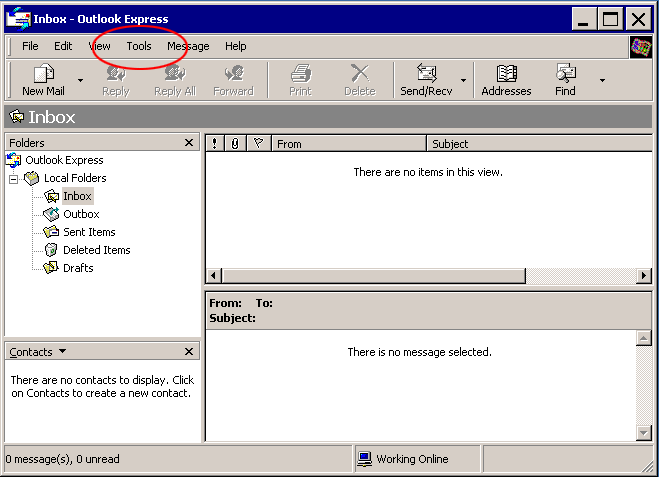659x477 pixels.
Task: Open the New Mail dropdown arrow
Action: 80,80
